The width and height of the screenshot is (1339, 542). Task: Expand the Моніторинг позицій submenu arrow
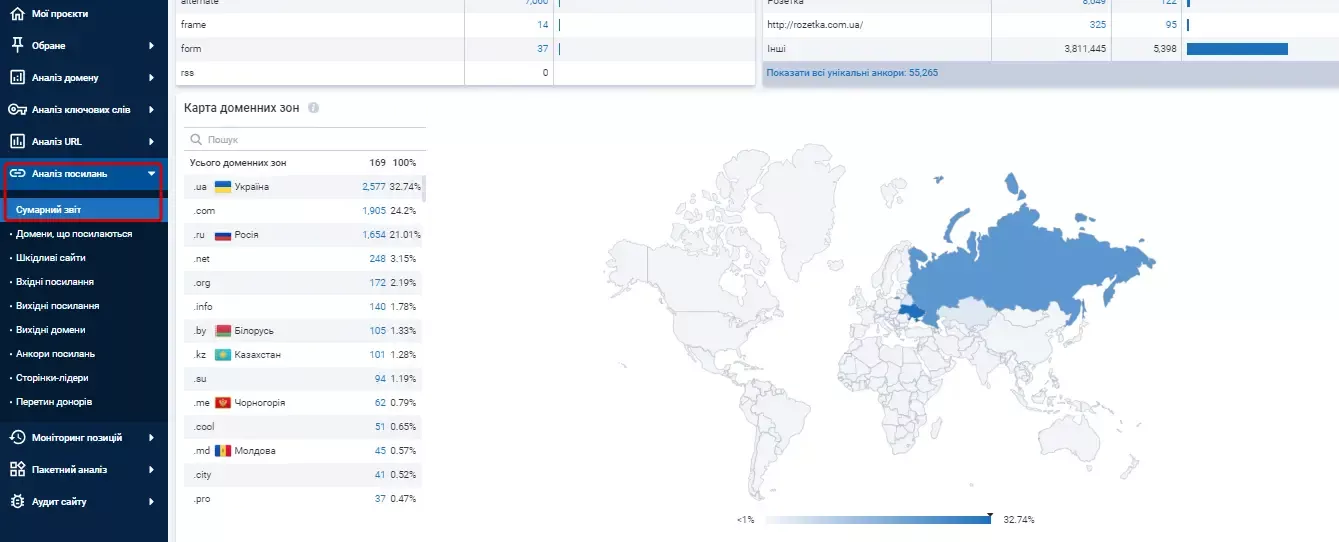(151, 437)
